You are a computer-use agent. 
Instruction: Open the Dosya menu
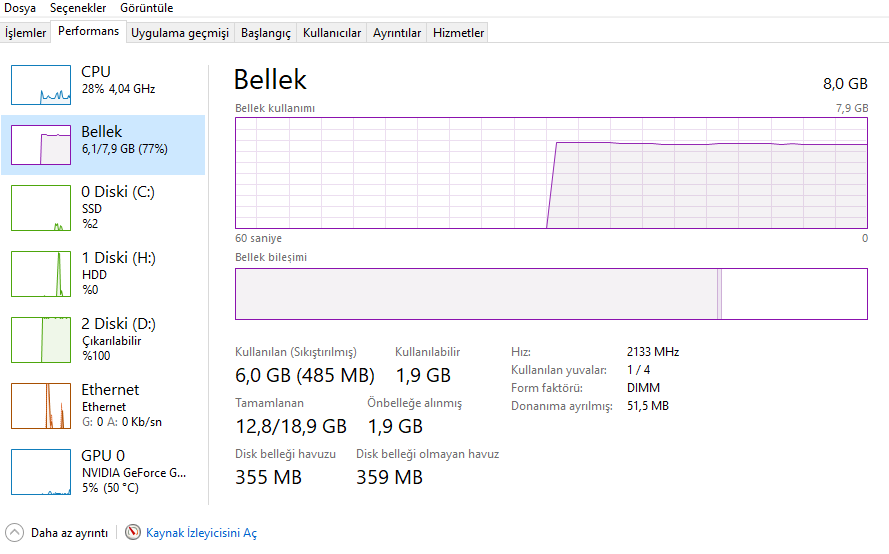20,8
